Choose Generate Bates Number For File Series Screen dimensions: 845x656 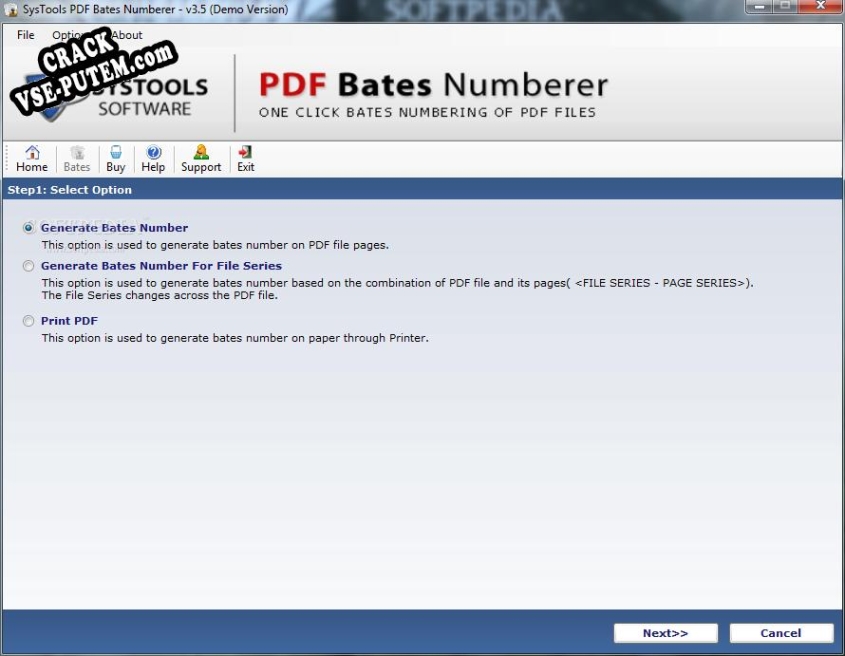(x=29, y=266)
